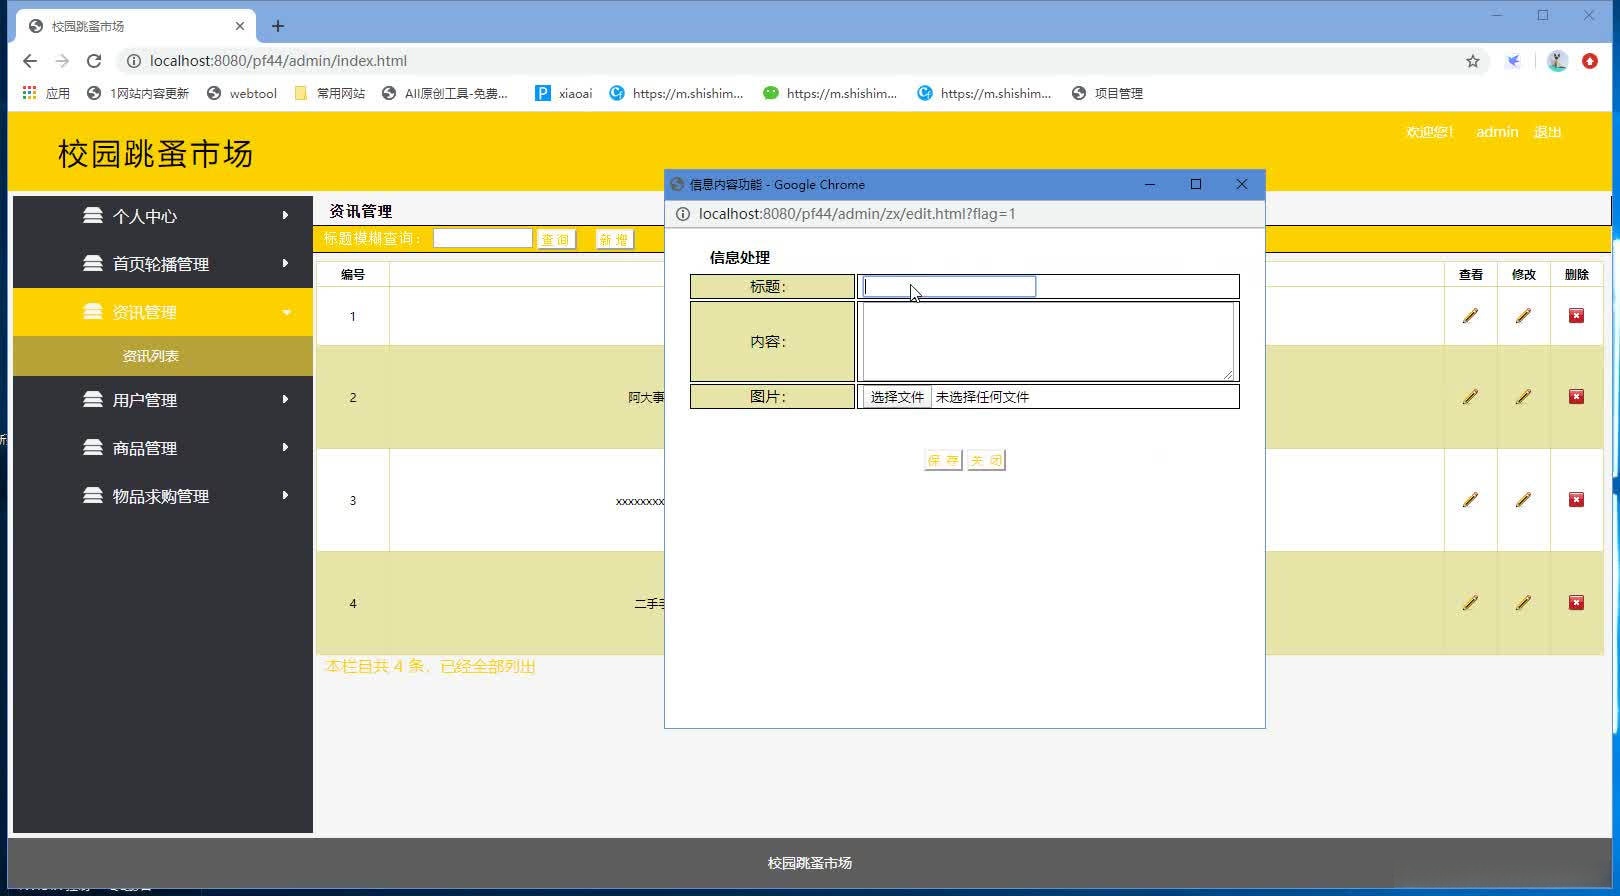Click the blue bird extension icon
Viewport: 1620px width, 896px height.
[1514, 61]
